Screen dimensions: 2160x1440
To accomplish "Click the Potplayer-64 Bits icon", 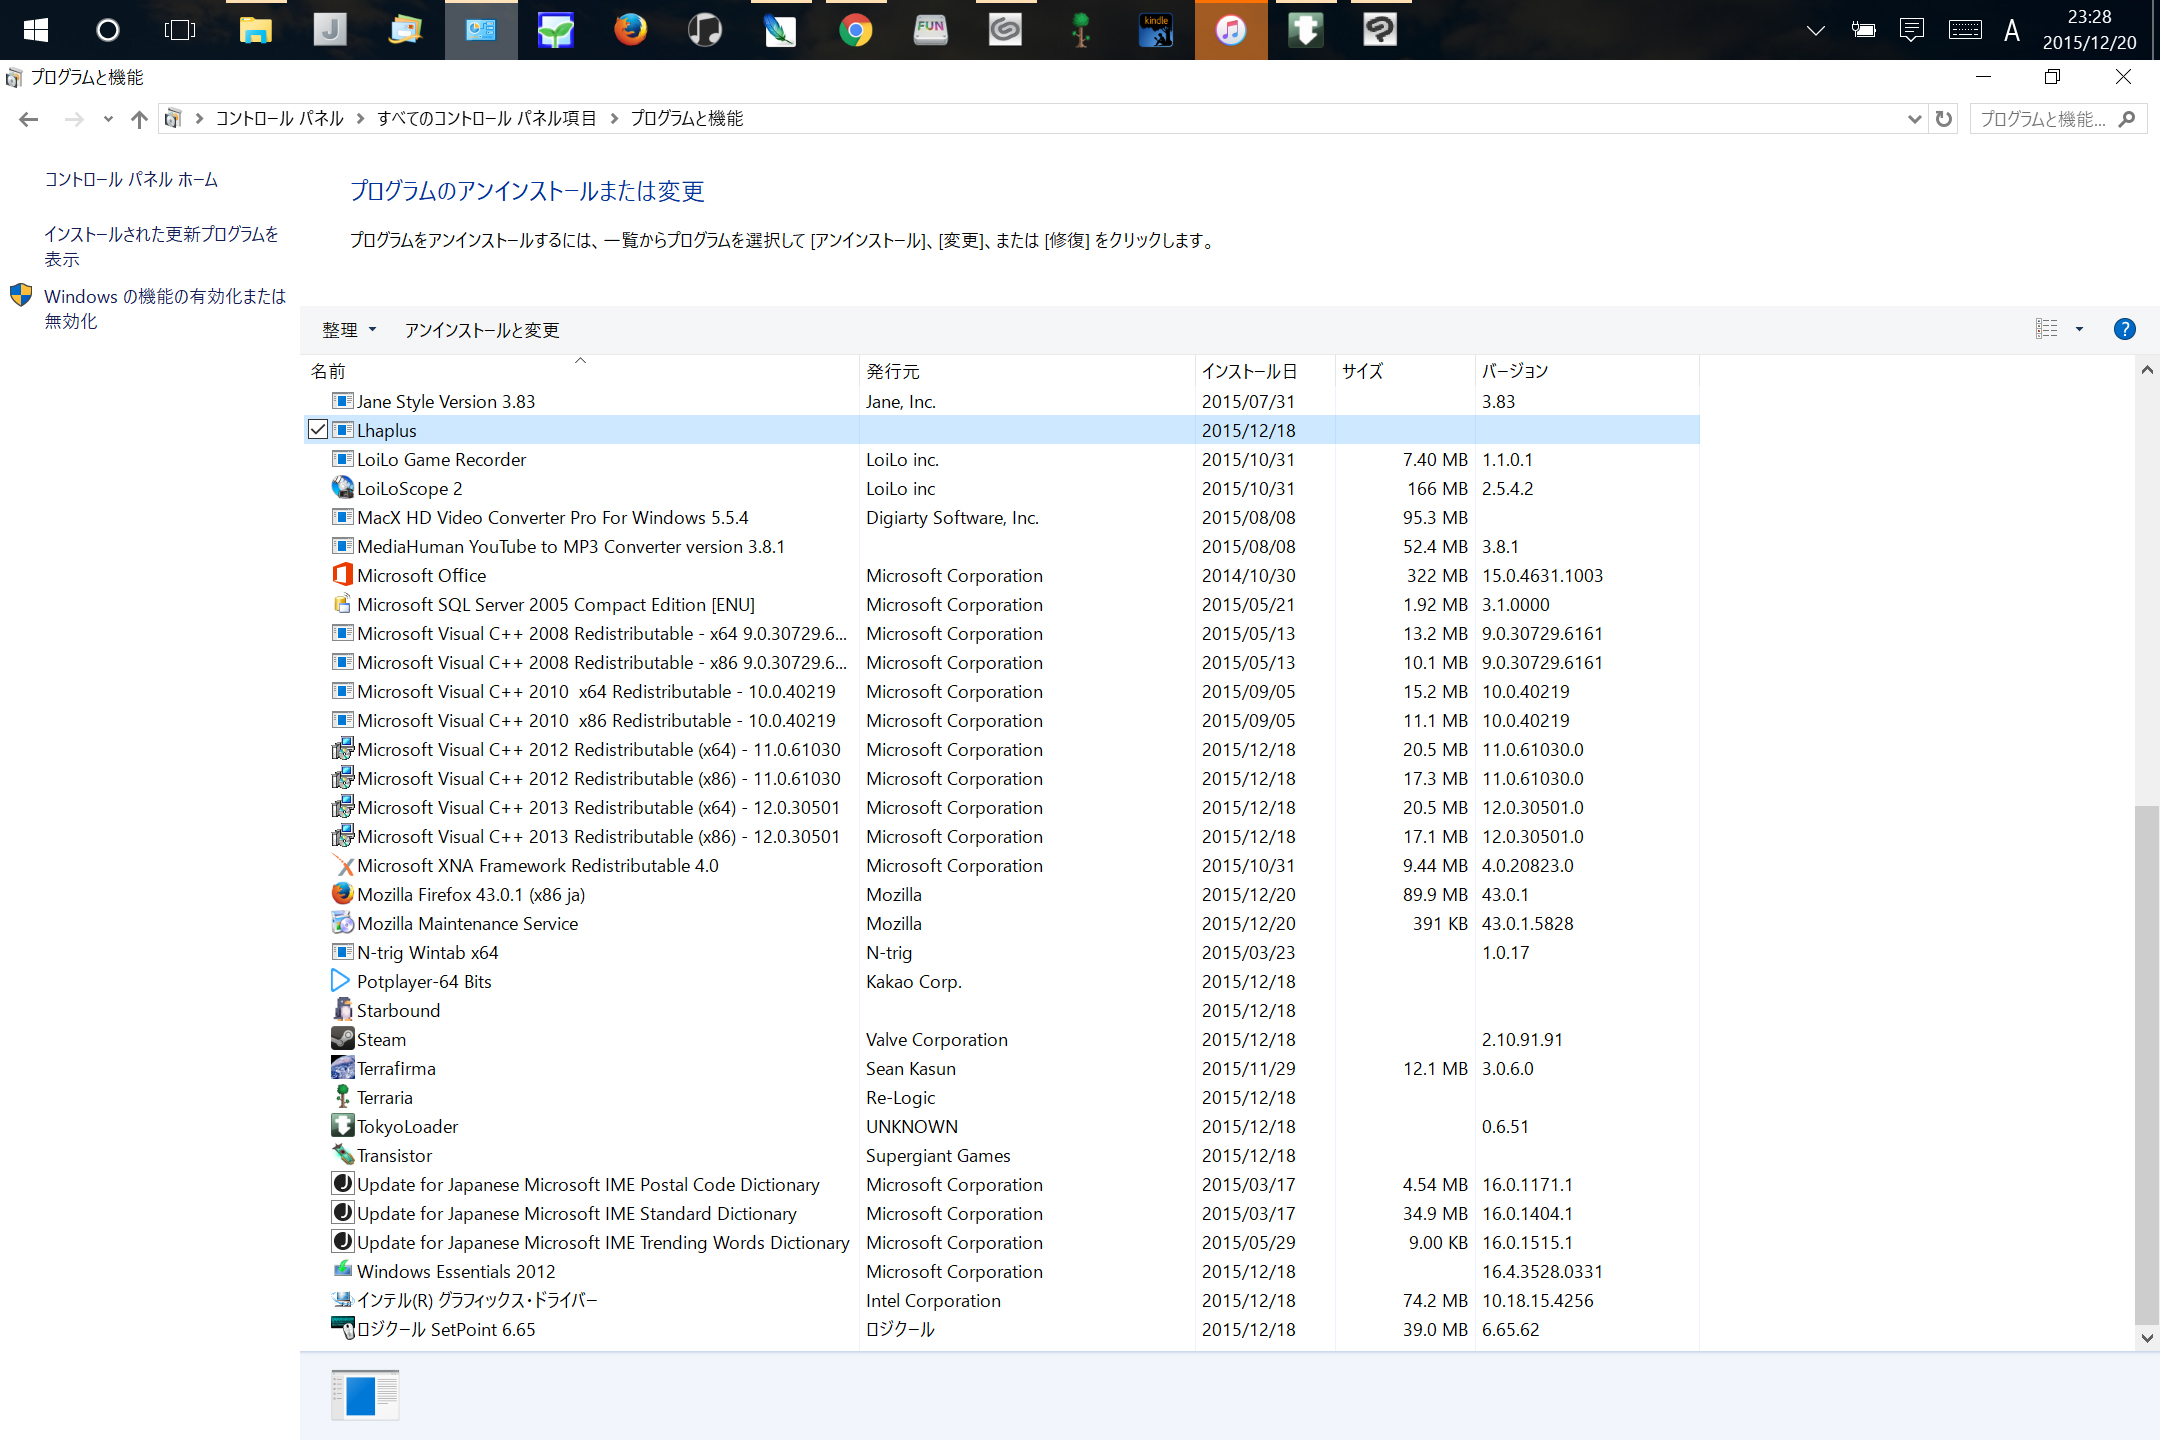I will click(x=342, y=981).
